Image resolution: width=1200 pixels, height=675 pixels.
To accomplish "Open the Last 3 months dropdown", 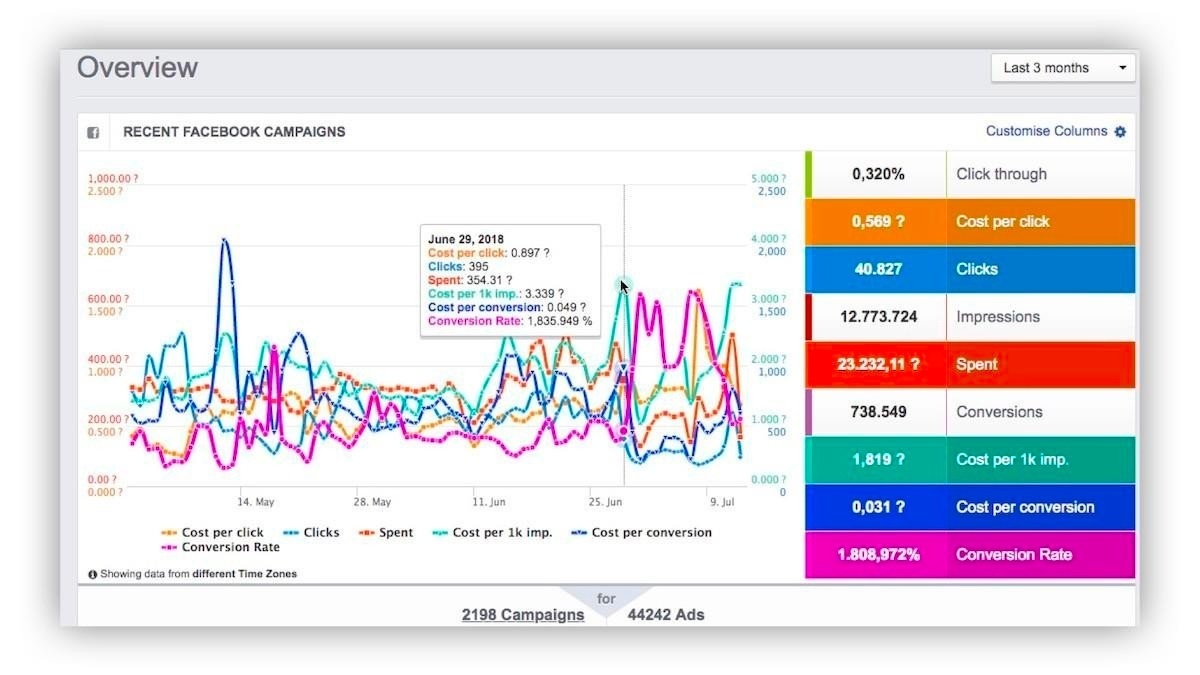I will click(1063, 68).
